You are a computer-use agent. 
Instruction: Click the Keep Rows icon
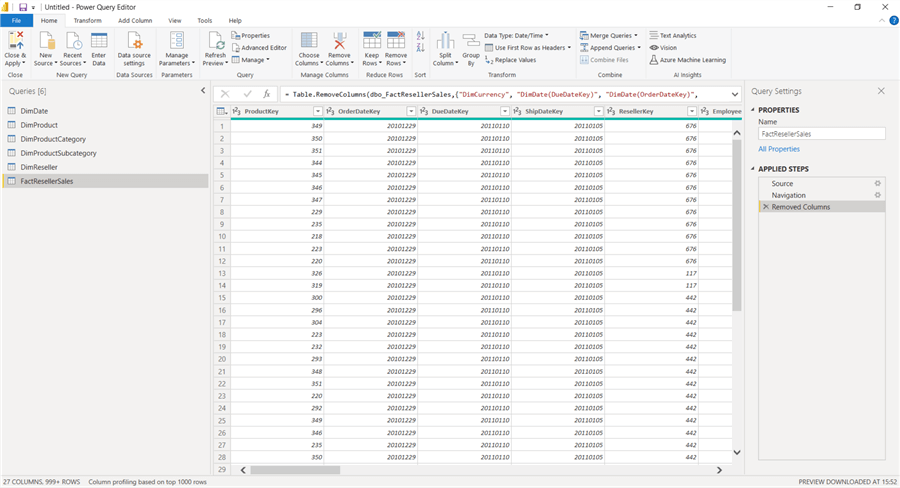pyautogui.click(x=371, y=42)
